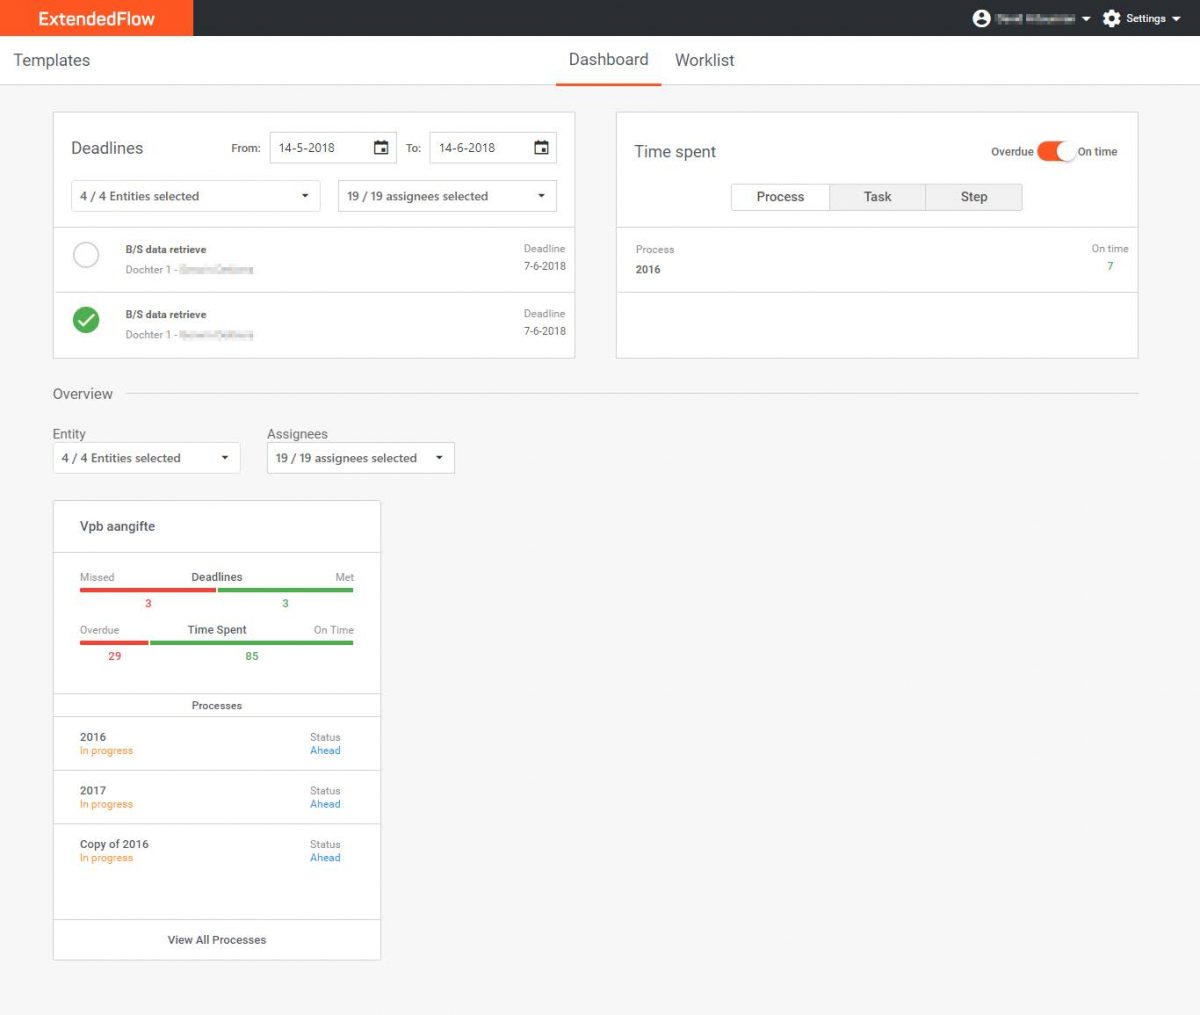Open the calendar icon for To date

pos(541,147)
